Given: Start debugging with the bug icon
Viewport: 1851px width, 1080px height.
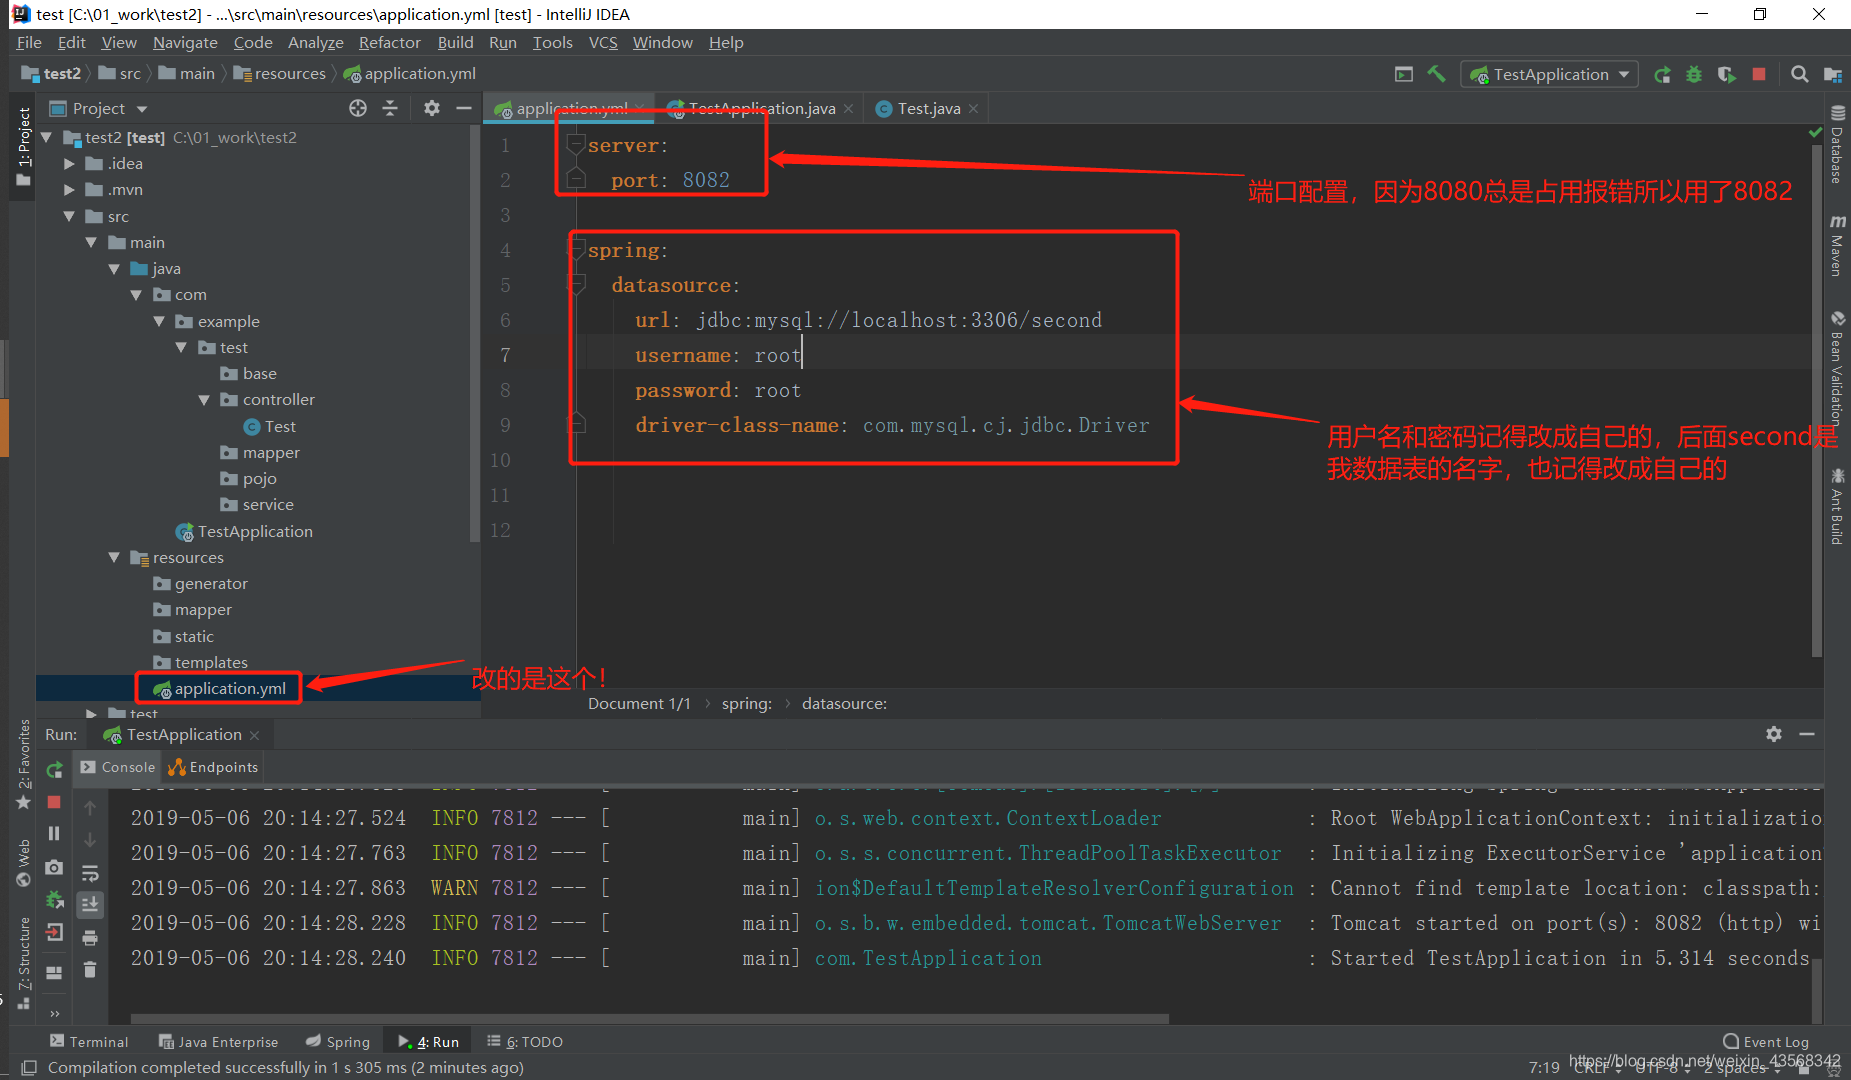Looking at the screenshot, I should 1694,74.
